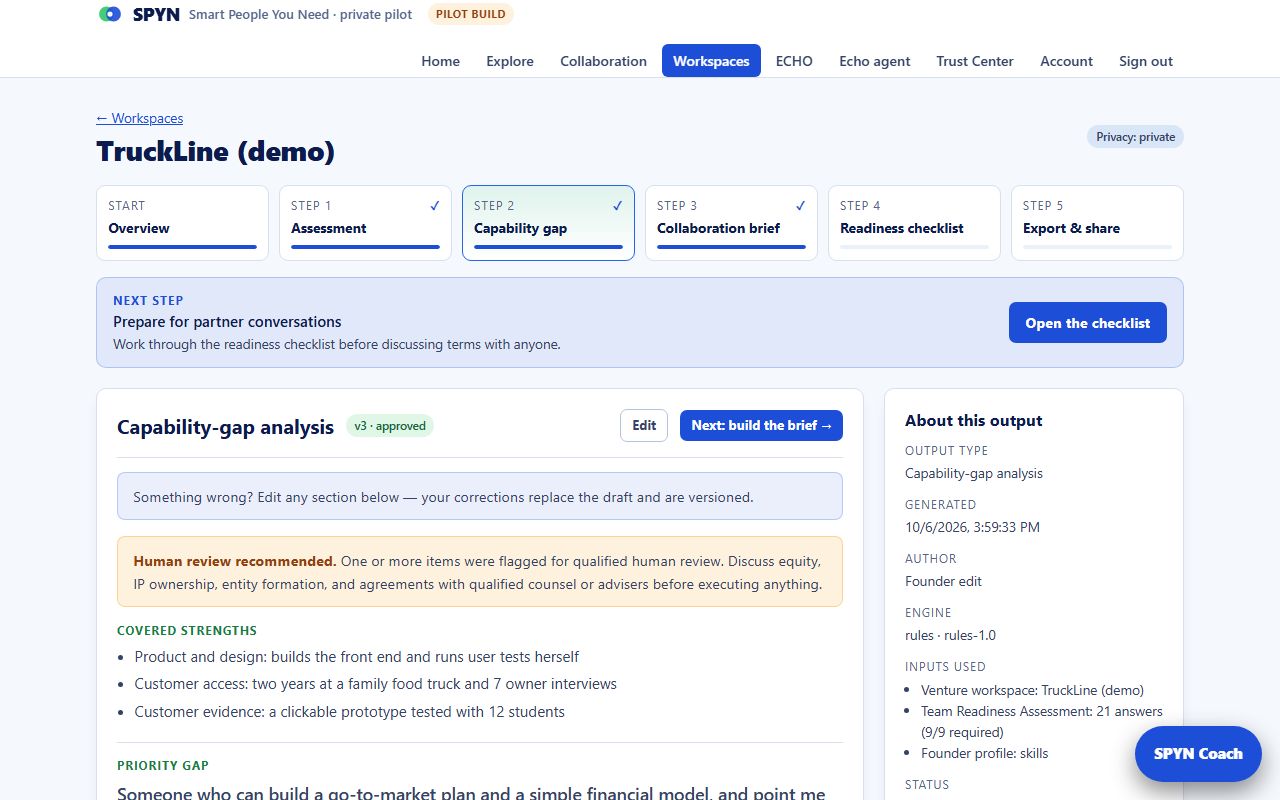Open the Collaboration nav item
This screenshot has width=1280, height=800.
[x=603, y=61]
